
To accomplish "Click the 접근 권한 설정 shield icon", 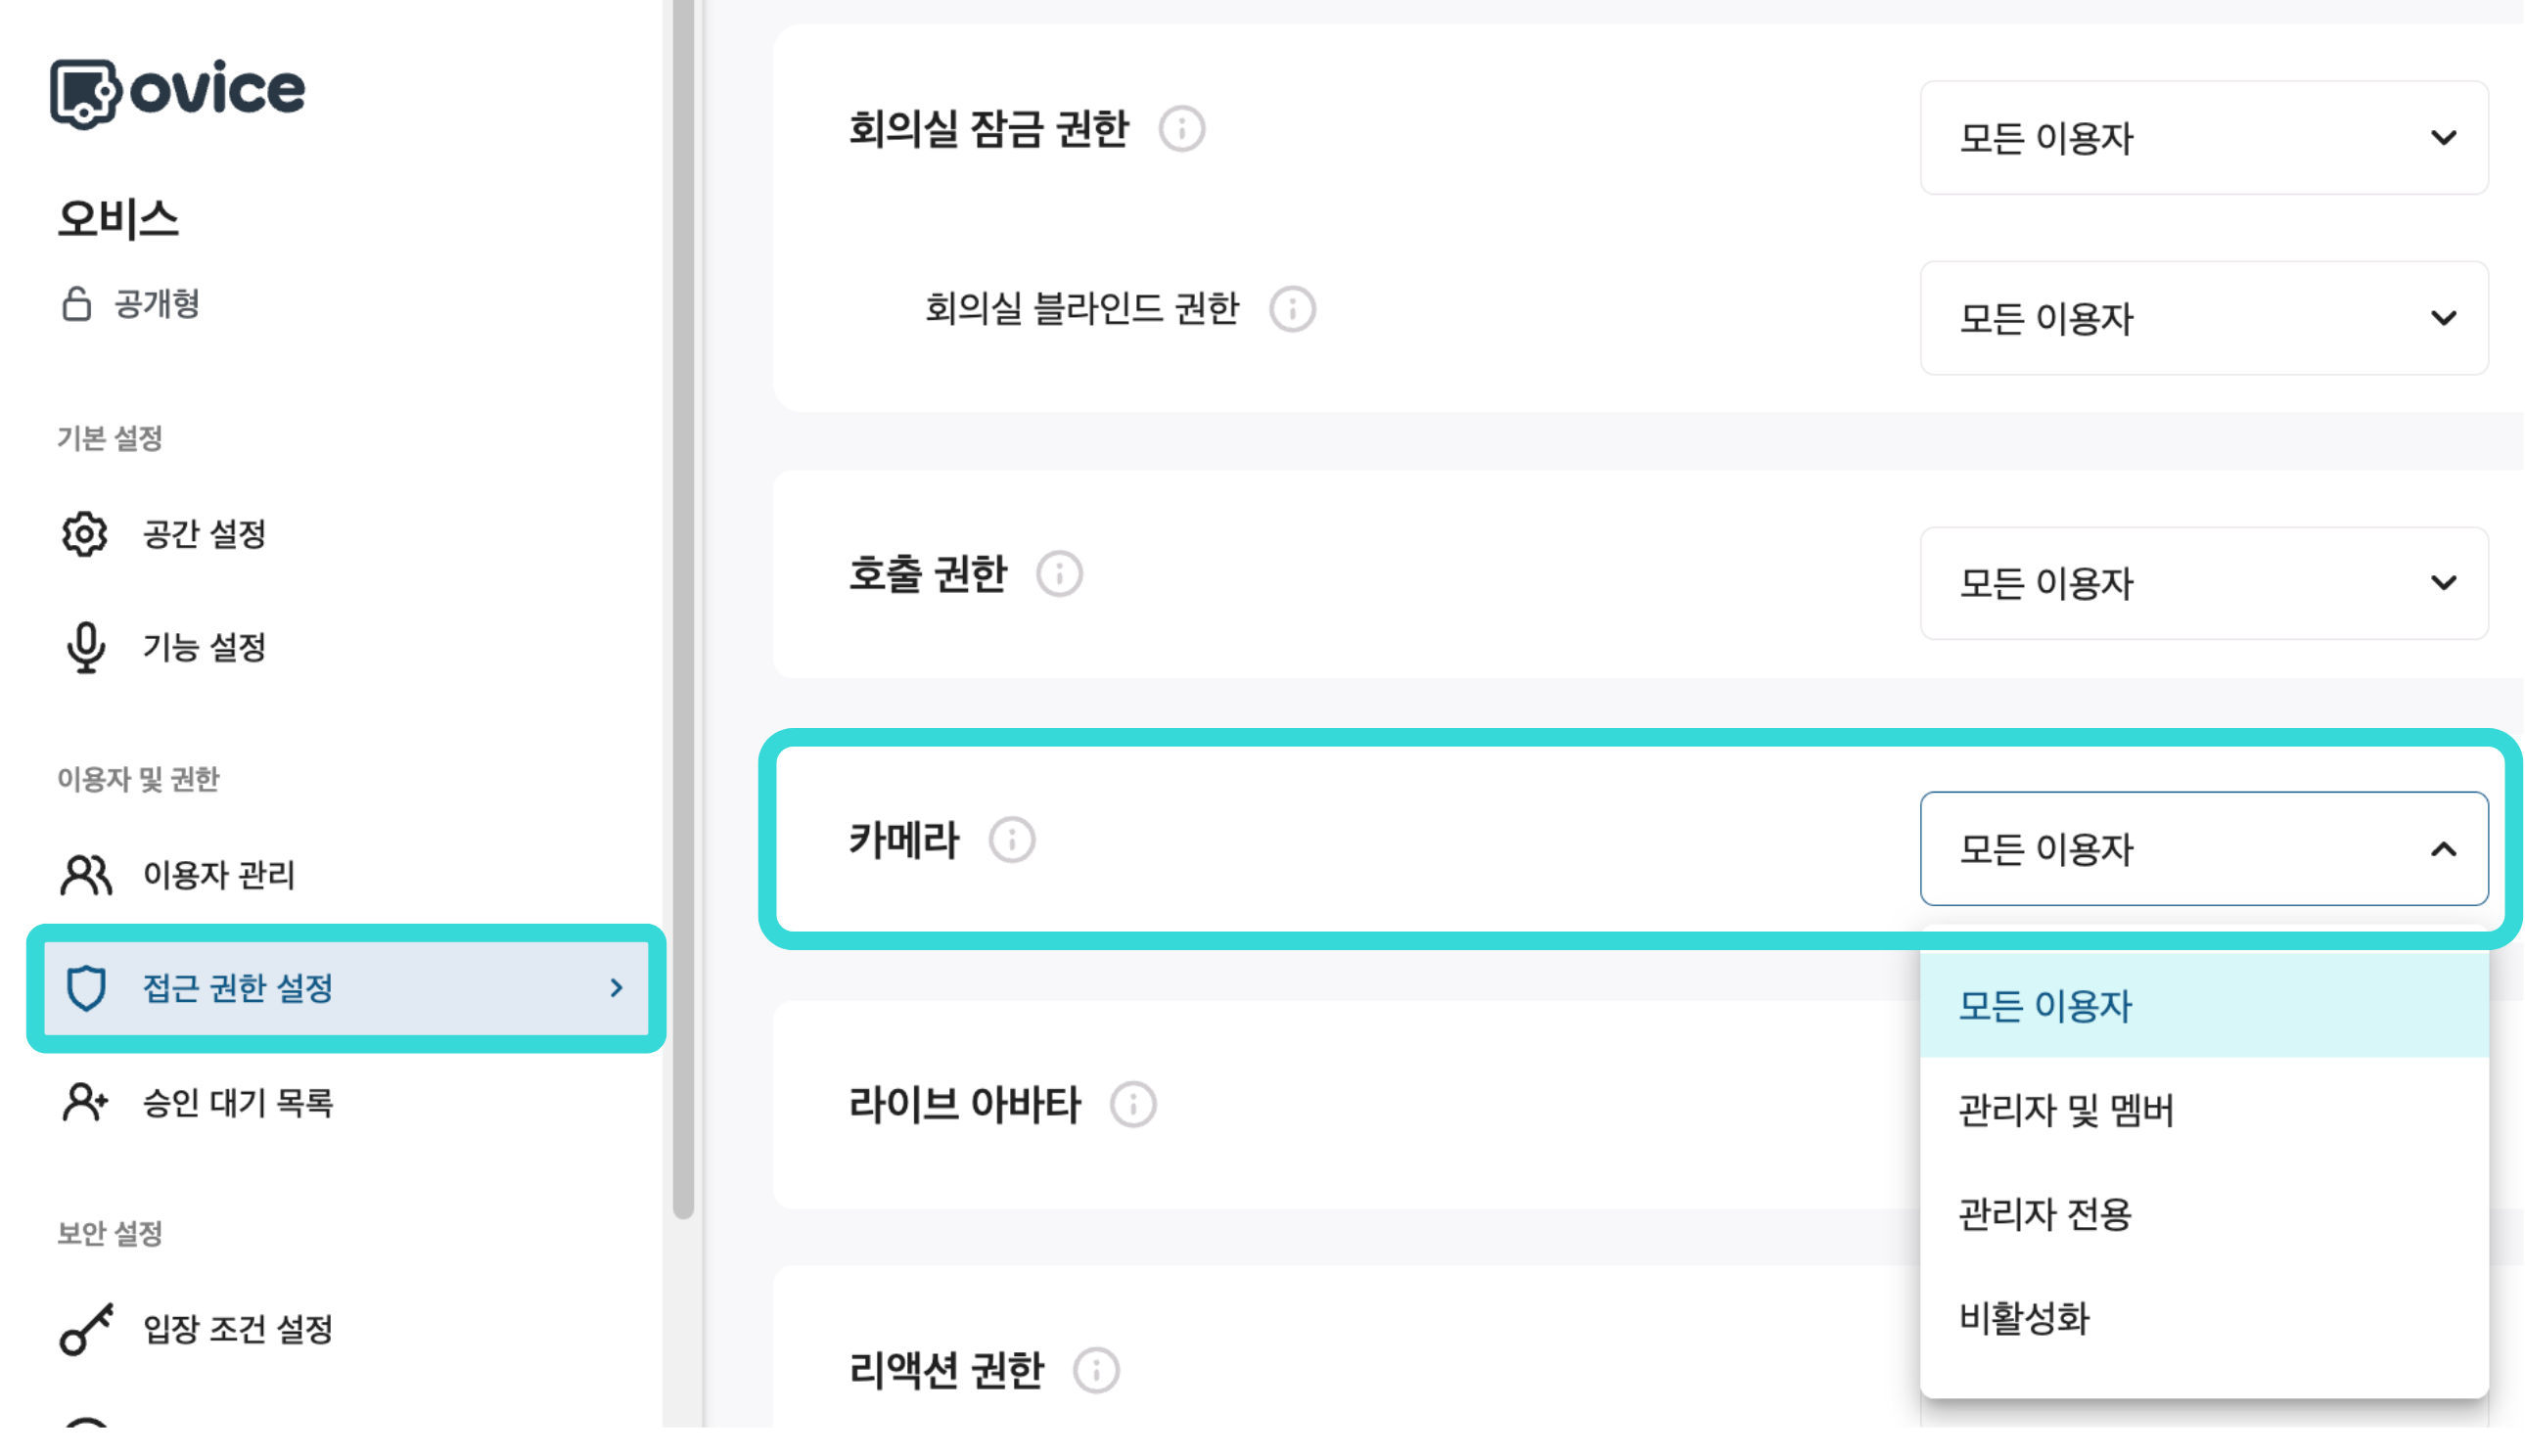I will pos(86,988).
